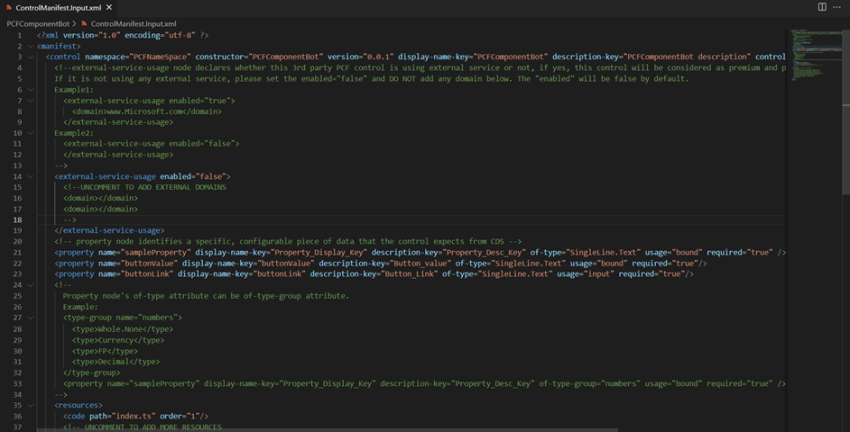The width and height of the screenshot is (850, 432).
Task: Click "Example2:" comment text
Action: pyautogui.click(x=74, y=133)
